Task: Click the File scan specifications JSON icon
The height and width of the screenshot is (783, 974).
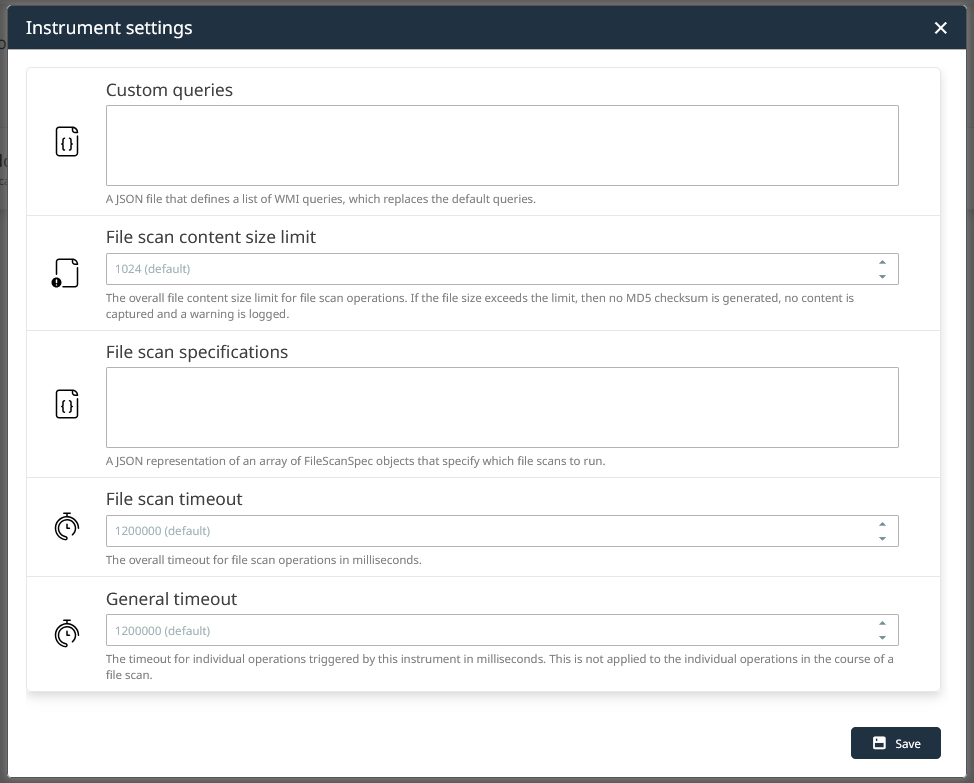Action: click(66, 405)
